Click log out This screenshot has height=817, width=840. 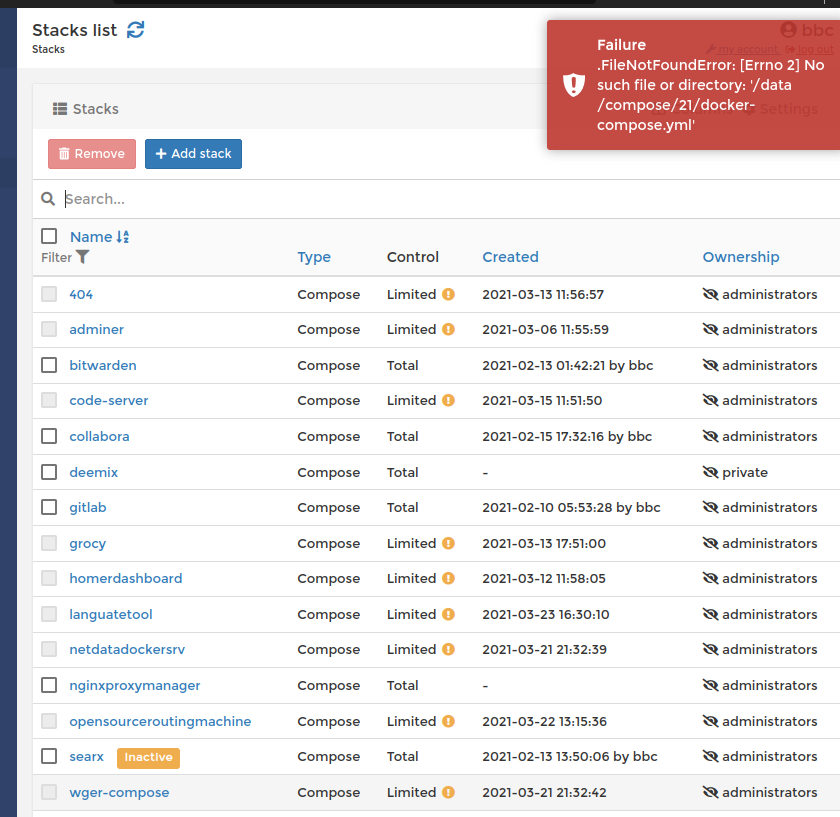[817, 48]
